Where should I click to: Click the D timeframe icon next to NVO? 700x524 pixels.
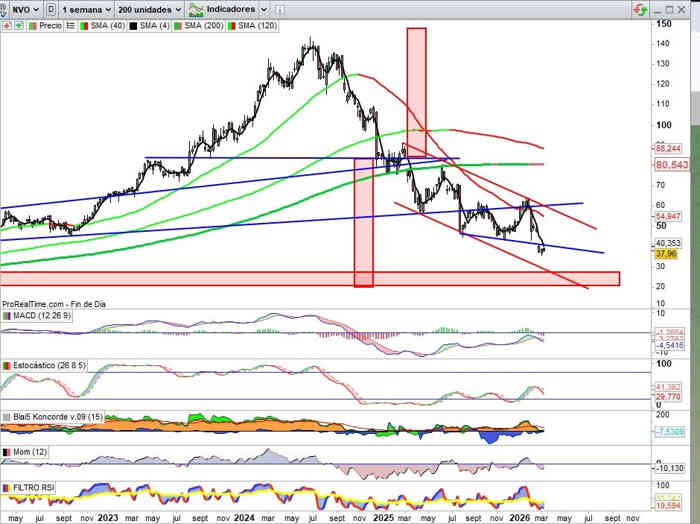tap(51, 8)
